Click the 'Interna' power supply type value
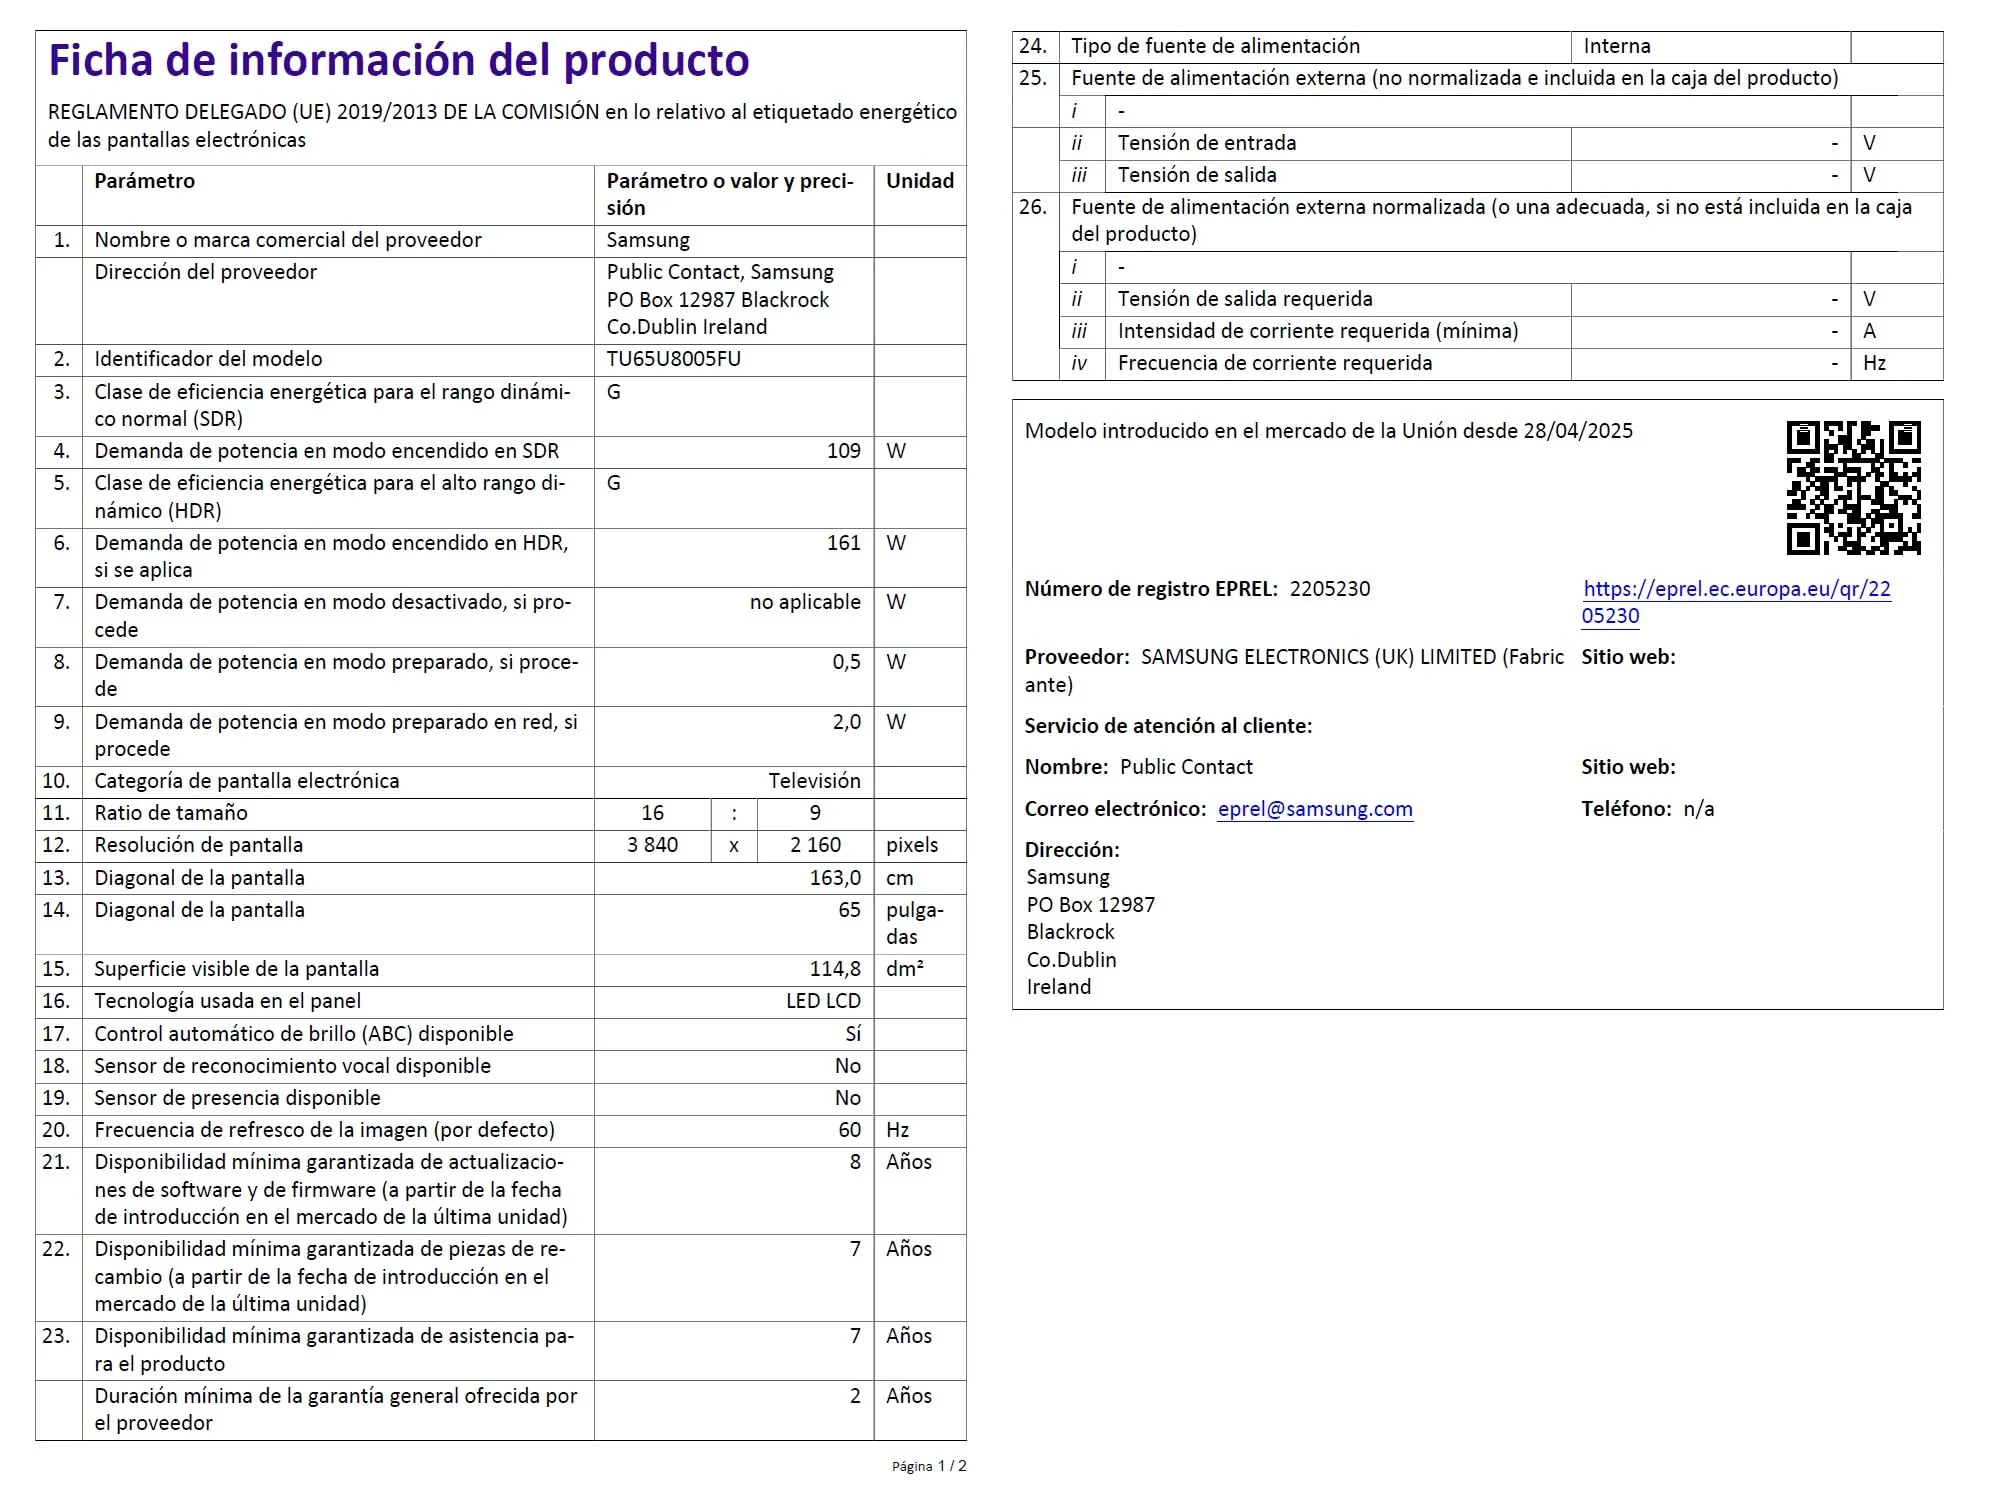The width and height of the screenshot is (1994, 1503). (1616, 46)
